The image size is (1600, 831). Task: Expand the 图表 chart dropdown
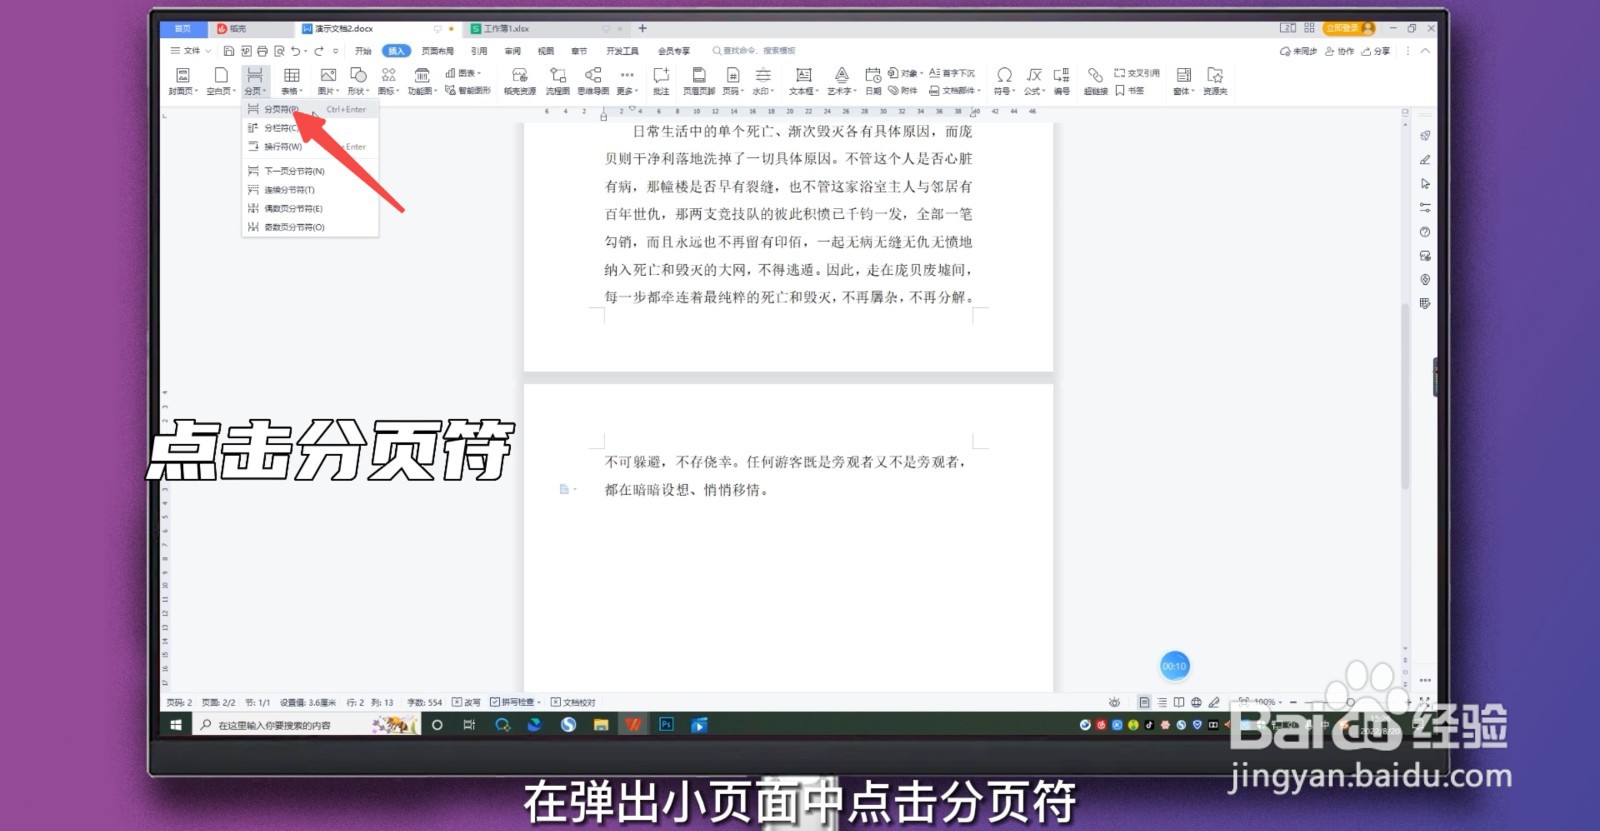(464, 73)
